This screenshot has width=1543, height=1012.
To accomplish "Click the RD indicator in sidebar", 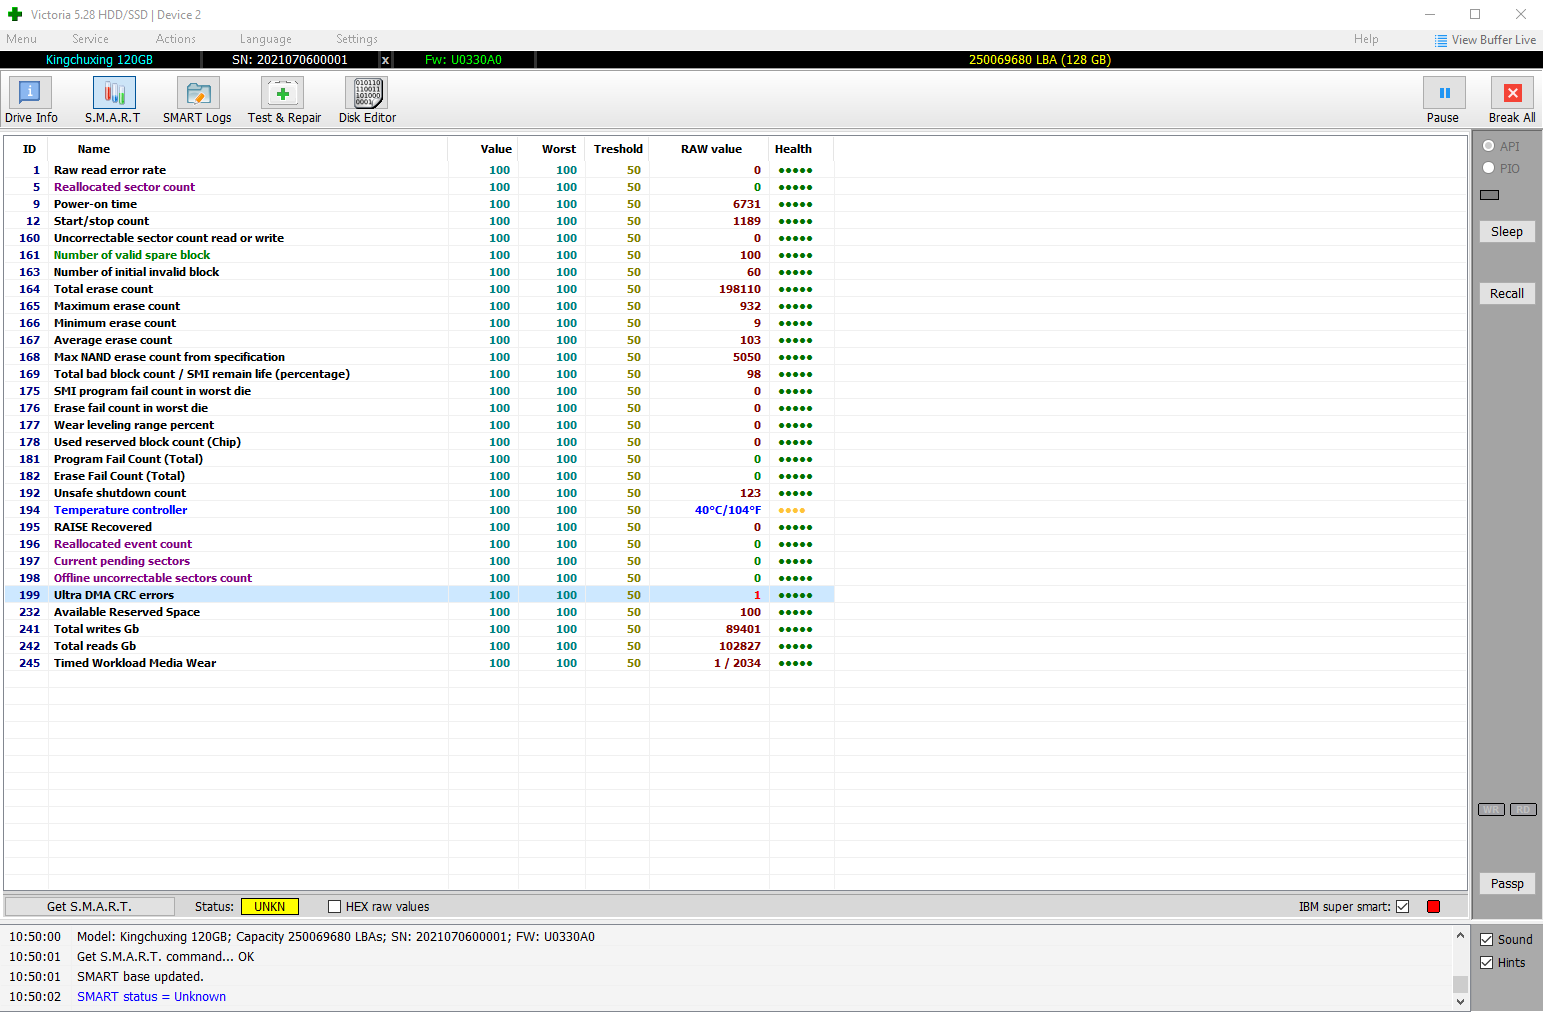I will click(1523, 810).
